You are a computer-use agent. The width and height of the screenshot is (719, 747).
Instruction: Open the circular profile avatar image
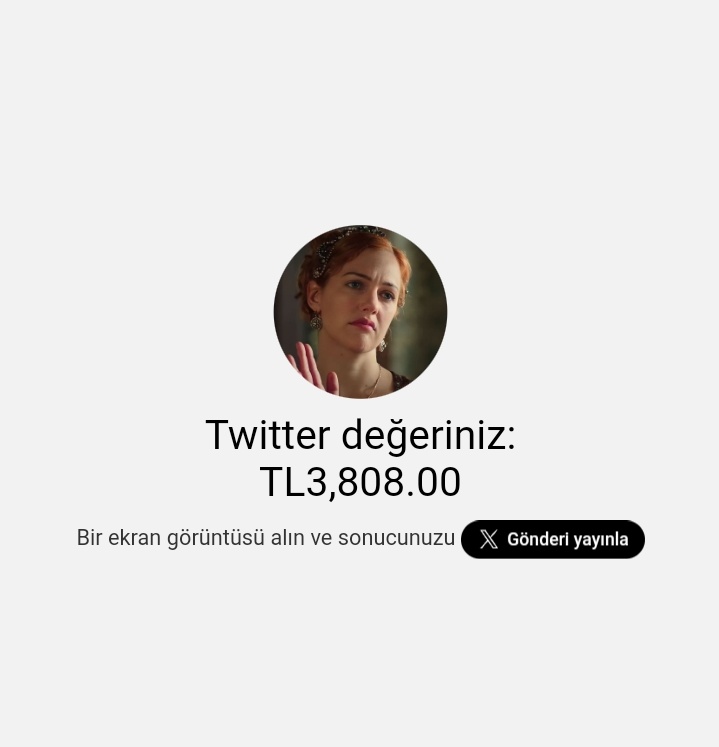click(x=360, y=312)
